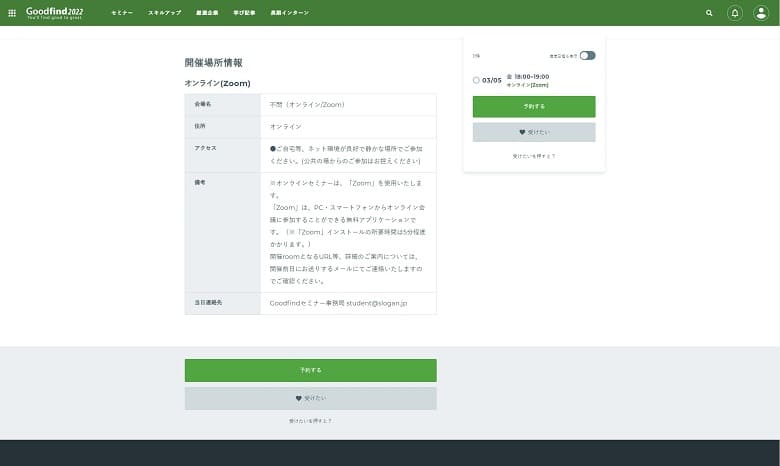780x466 pixels.
Task: Click the 18:00-19:00 time text
Action: click(532, 77)
